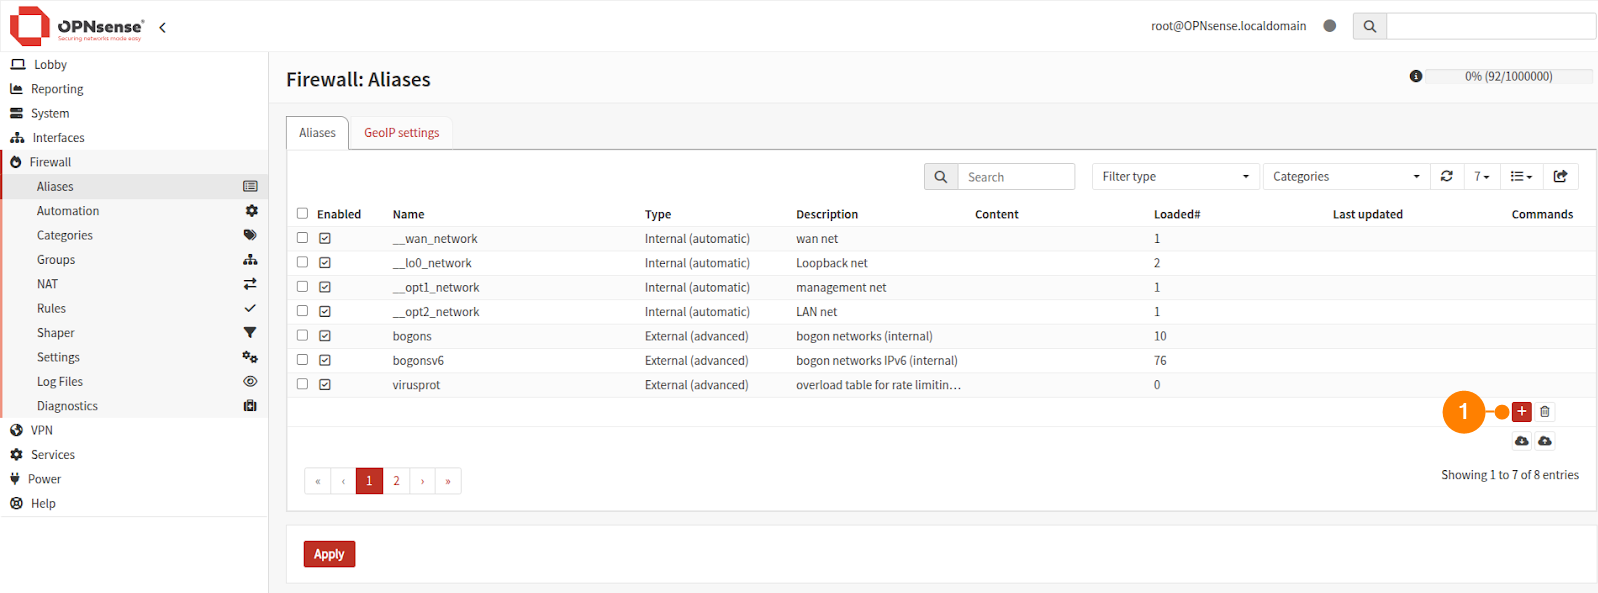The image size is (1598, 593).
Task: Open the rows-per-page dropdown showing 7
Action: [x=1481, y=177]
